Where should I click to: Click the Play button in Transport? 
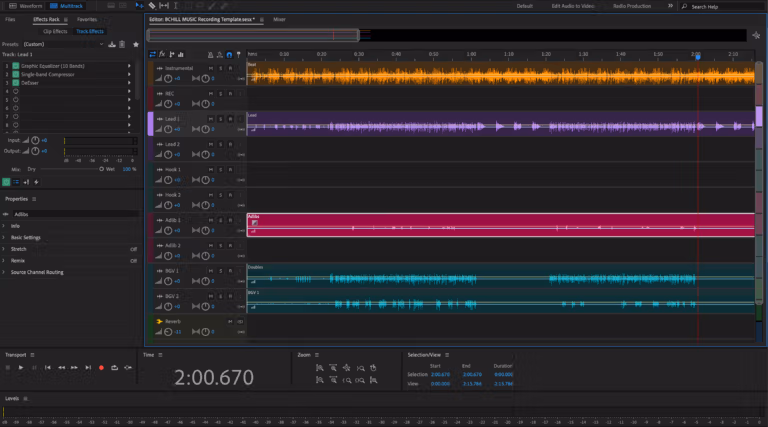click(21, 367)
